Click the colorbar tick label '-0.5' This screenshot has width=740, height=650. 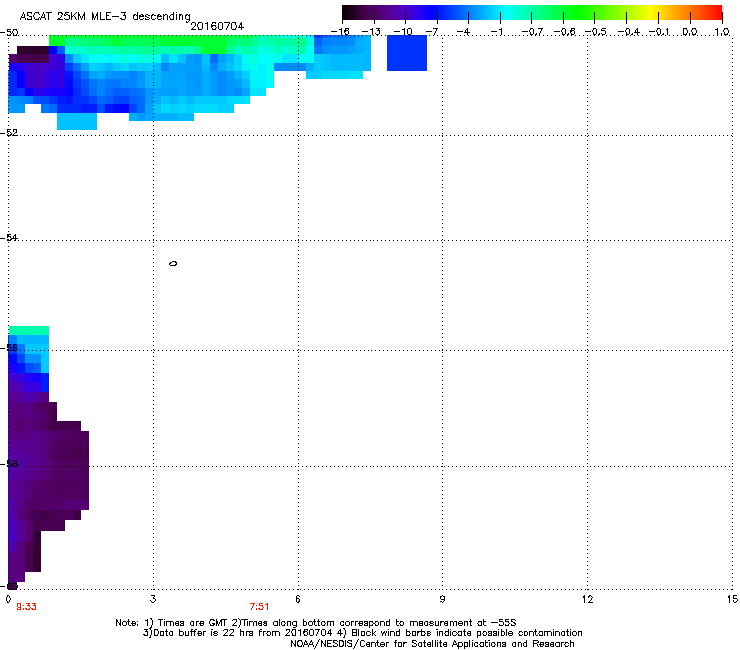pos(596,32)
